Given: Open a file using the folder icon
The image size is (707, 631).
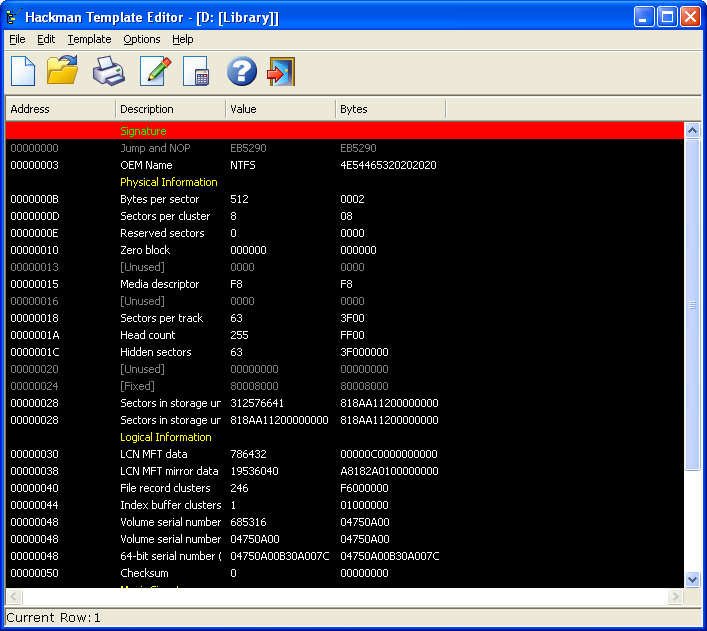Looking at the screenshot, I should click(63, 71).
